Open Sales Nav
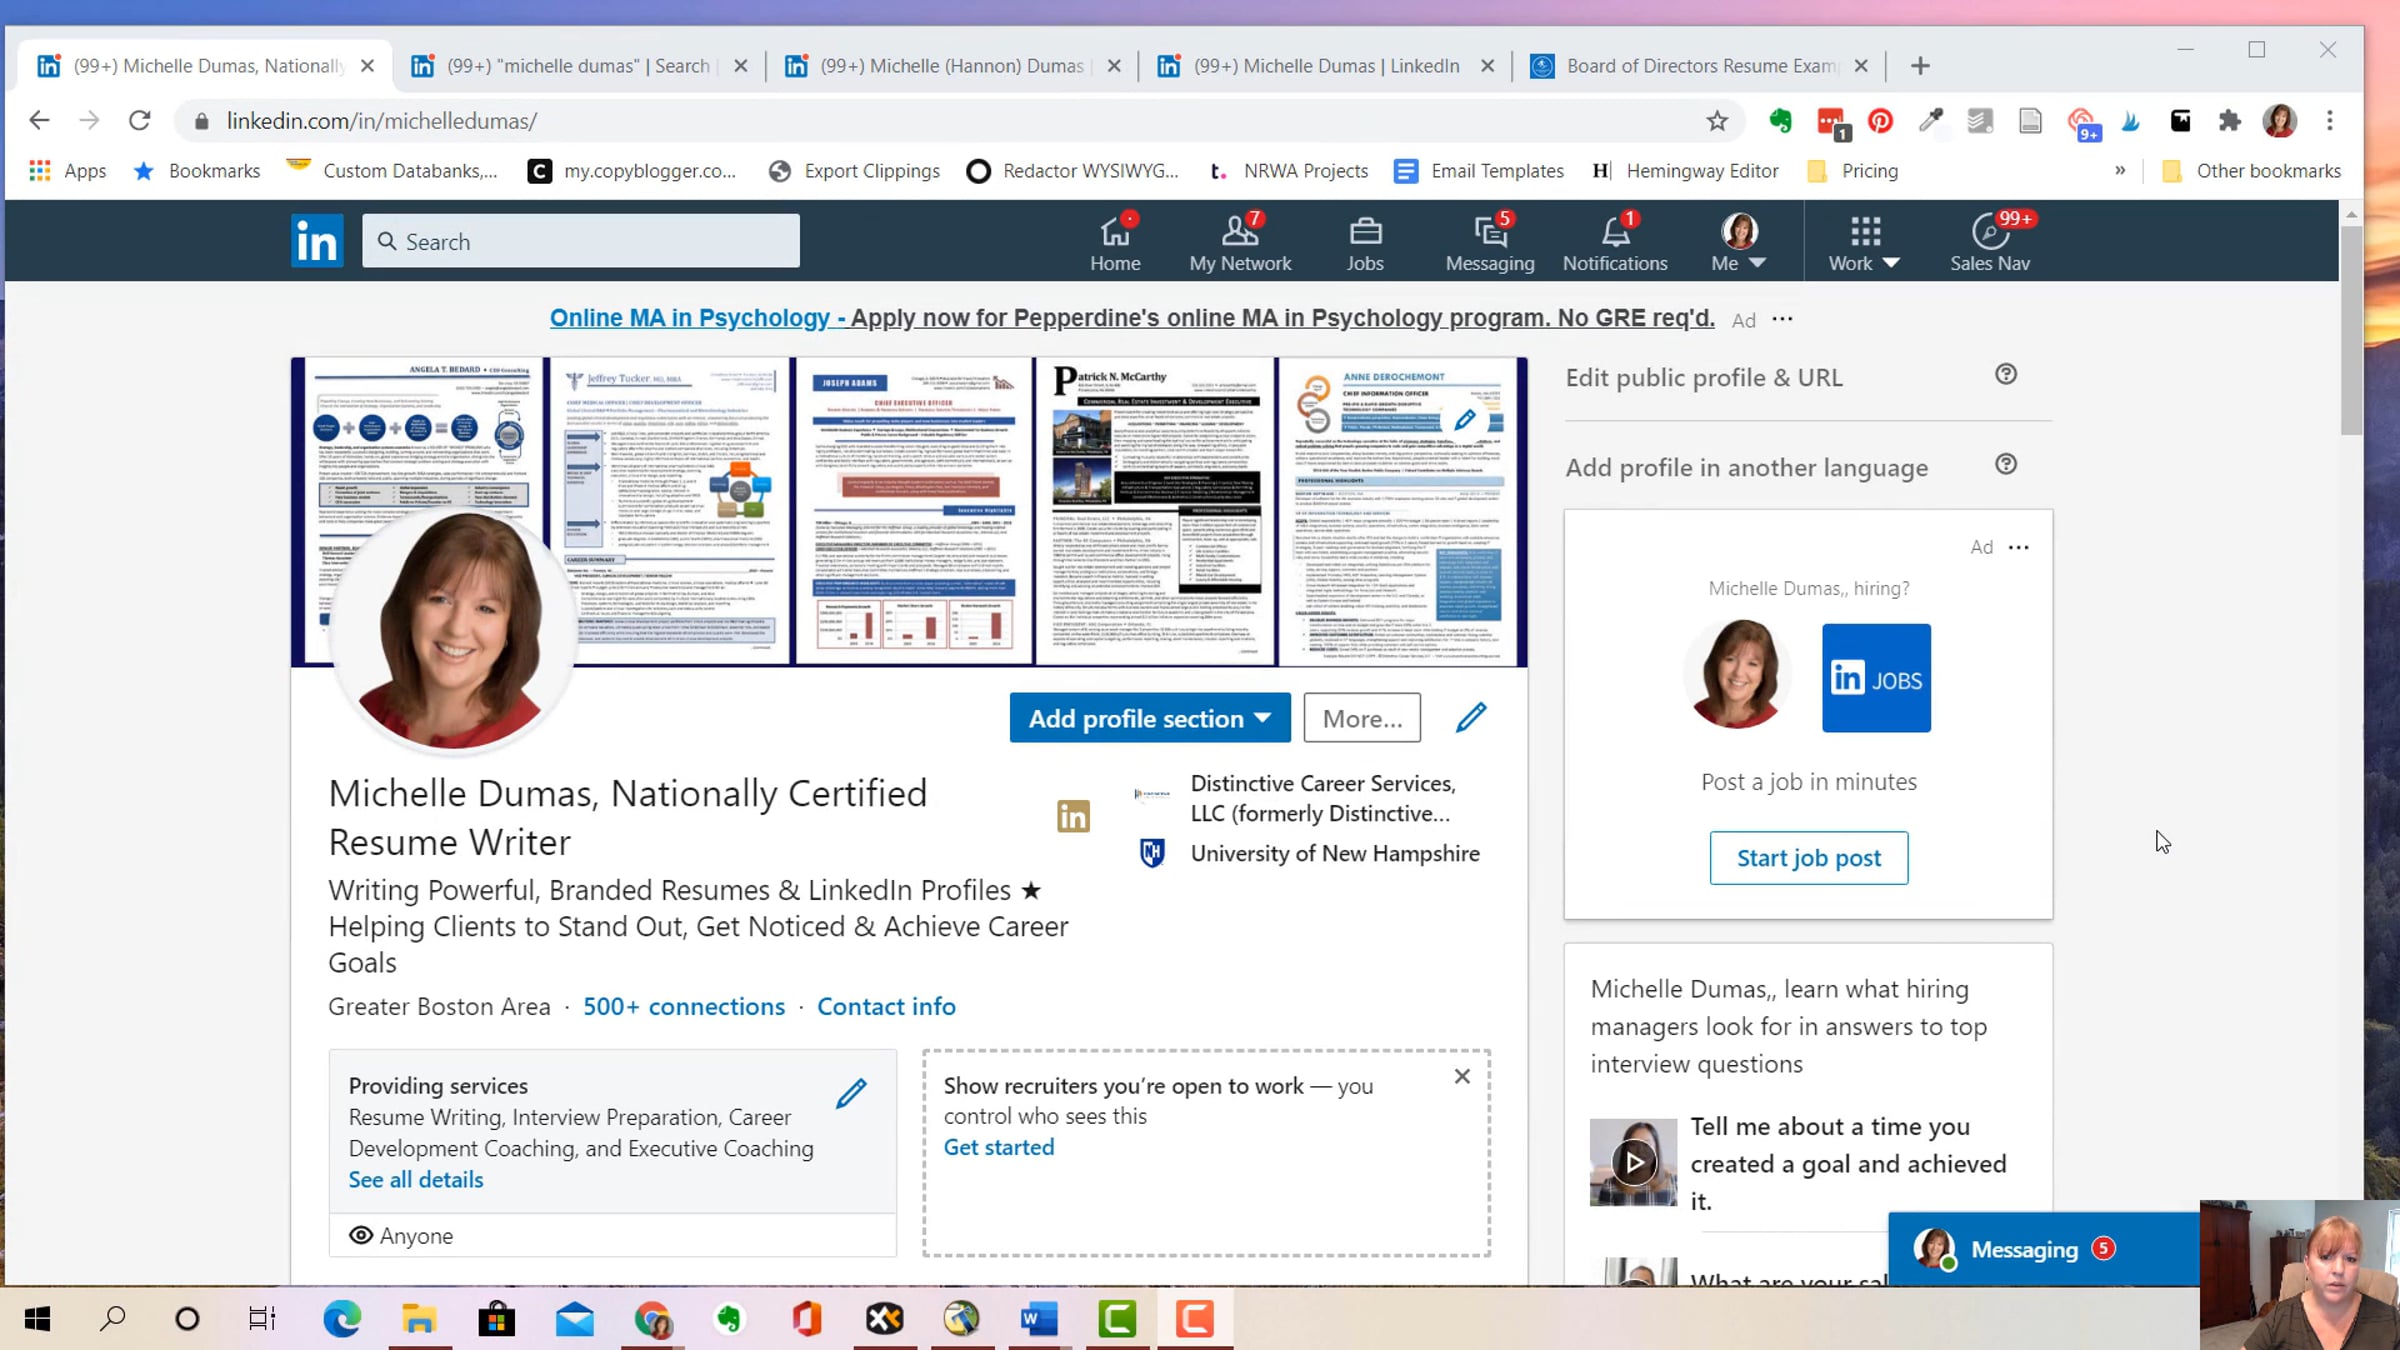Screen dimensions: 2400x1350 click(x=1990, y=243)
